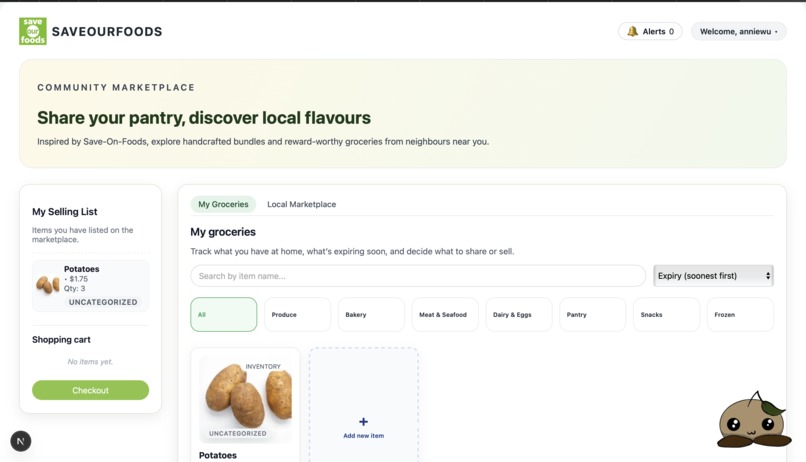806x462 pixels.
Task: Filter groceries by Pantry
Action: tap(593, 315)
